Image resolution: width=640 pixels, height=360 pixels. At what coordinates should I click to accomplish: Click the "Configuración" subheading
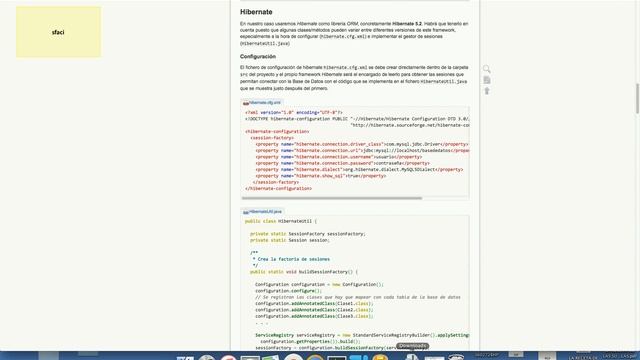[x=258, y=56]
